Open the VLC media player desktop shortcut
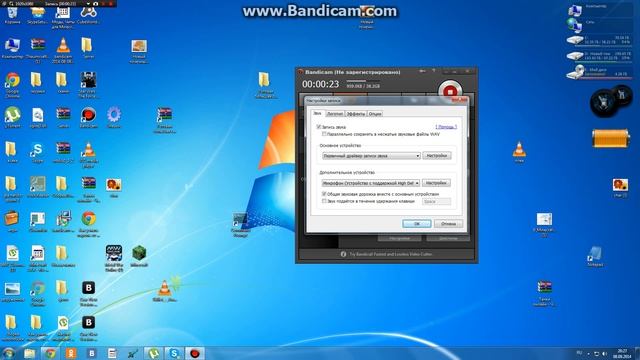The image size is (640, 360). click(x=88, y=154)
